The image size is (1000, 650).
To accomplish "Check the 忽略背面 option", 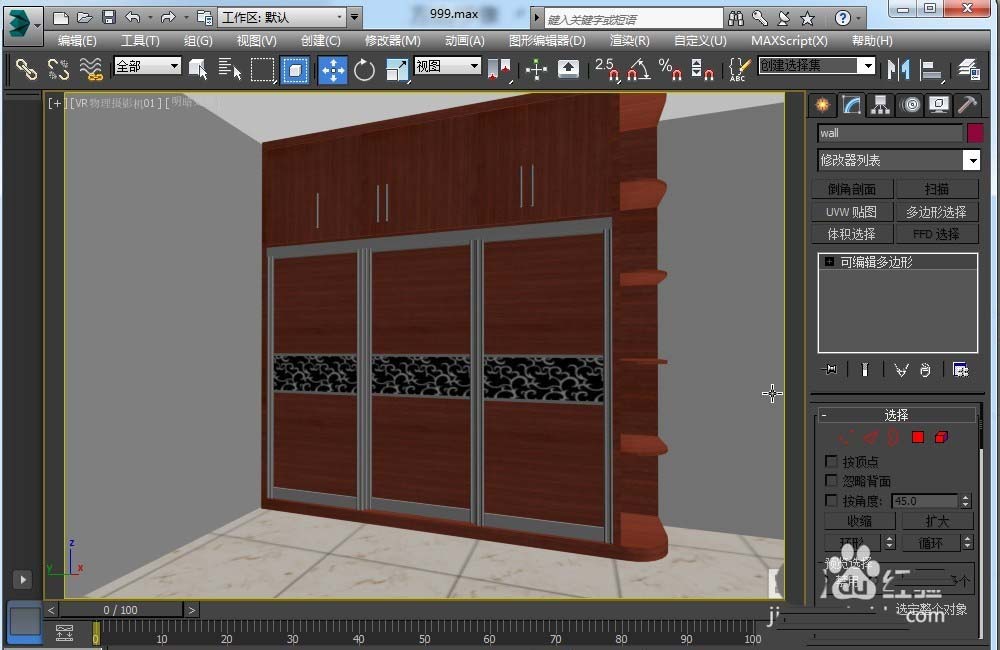I will pyautogui.click(x=831, y=481).
